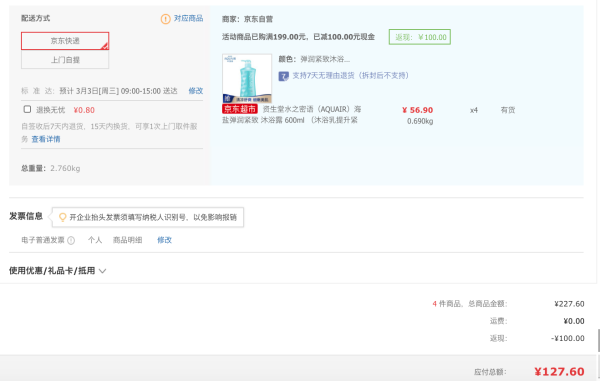Click the page vertical scrollbar thumb

pos(598,340)
